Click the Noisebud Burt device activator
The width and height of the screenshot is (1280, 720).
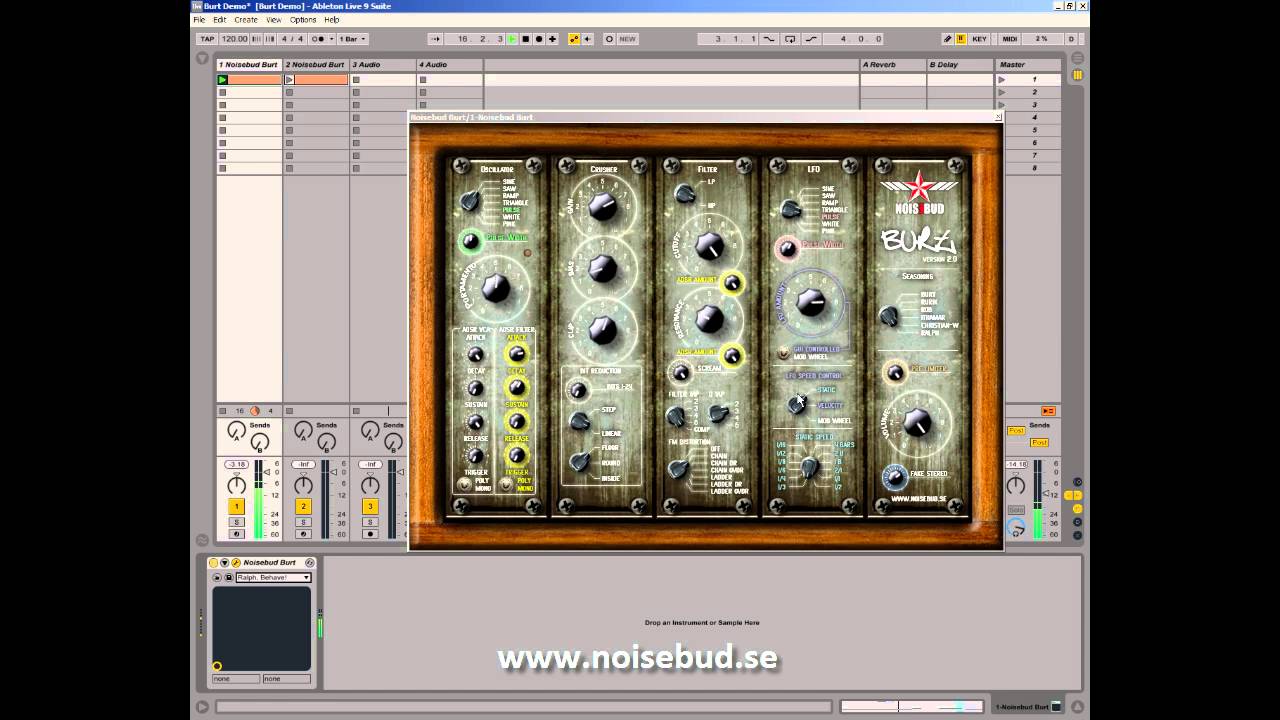[214, 563]
